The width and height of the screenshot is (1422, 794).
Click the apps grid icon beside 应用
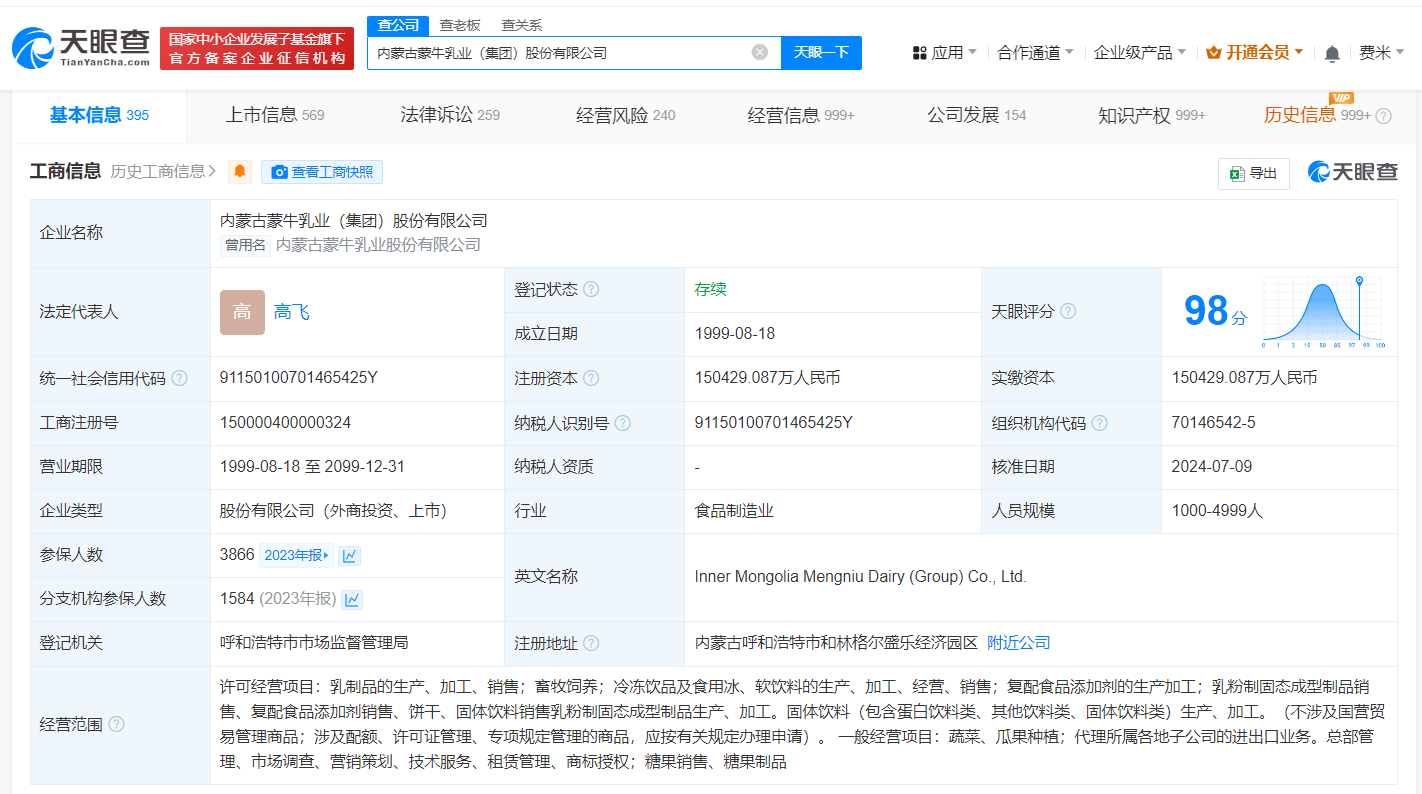pos(920,52)
